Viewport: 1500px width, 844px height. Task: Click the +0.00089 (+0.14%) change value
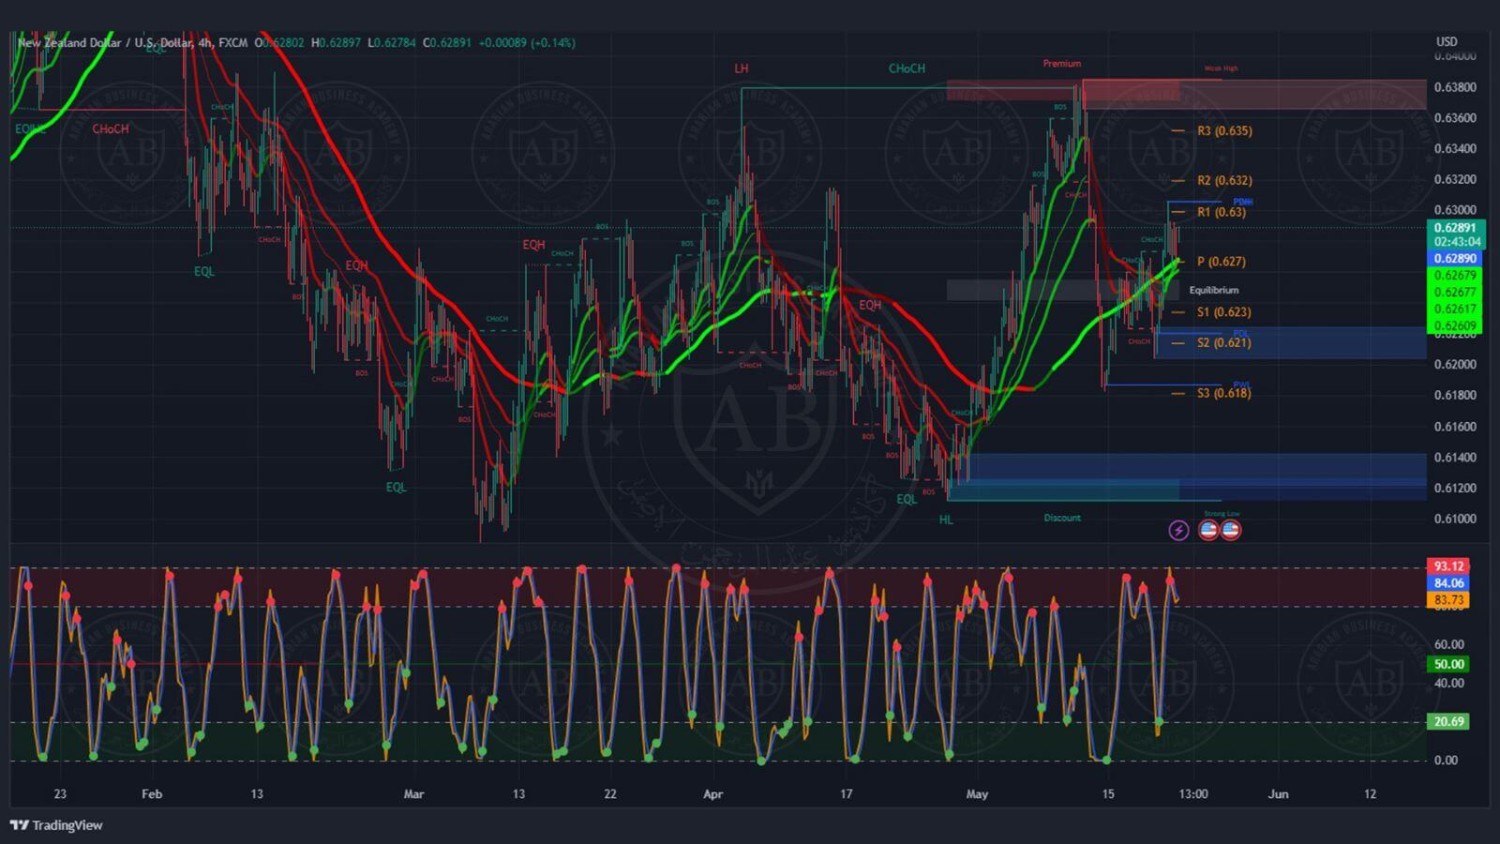click(x=527, y=43)
